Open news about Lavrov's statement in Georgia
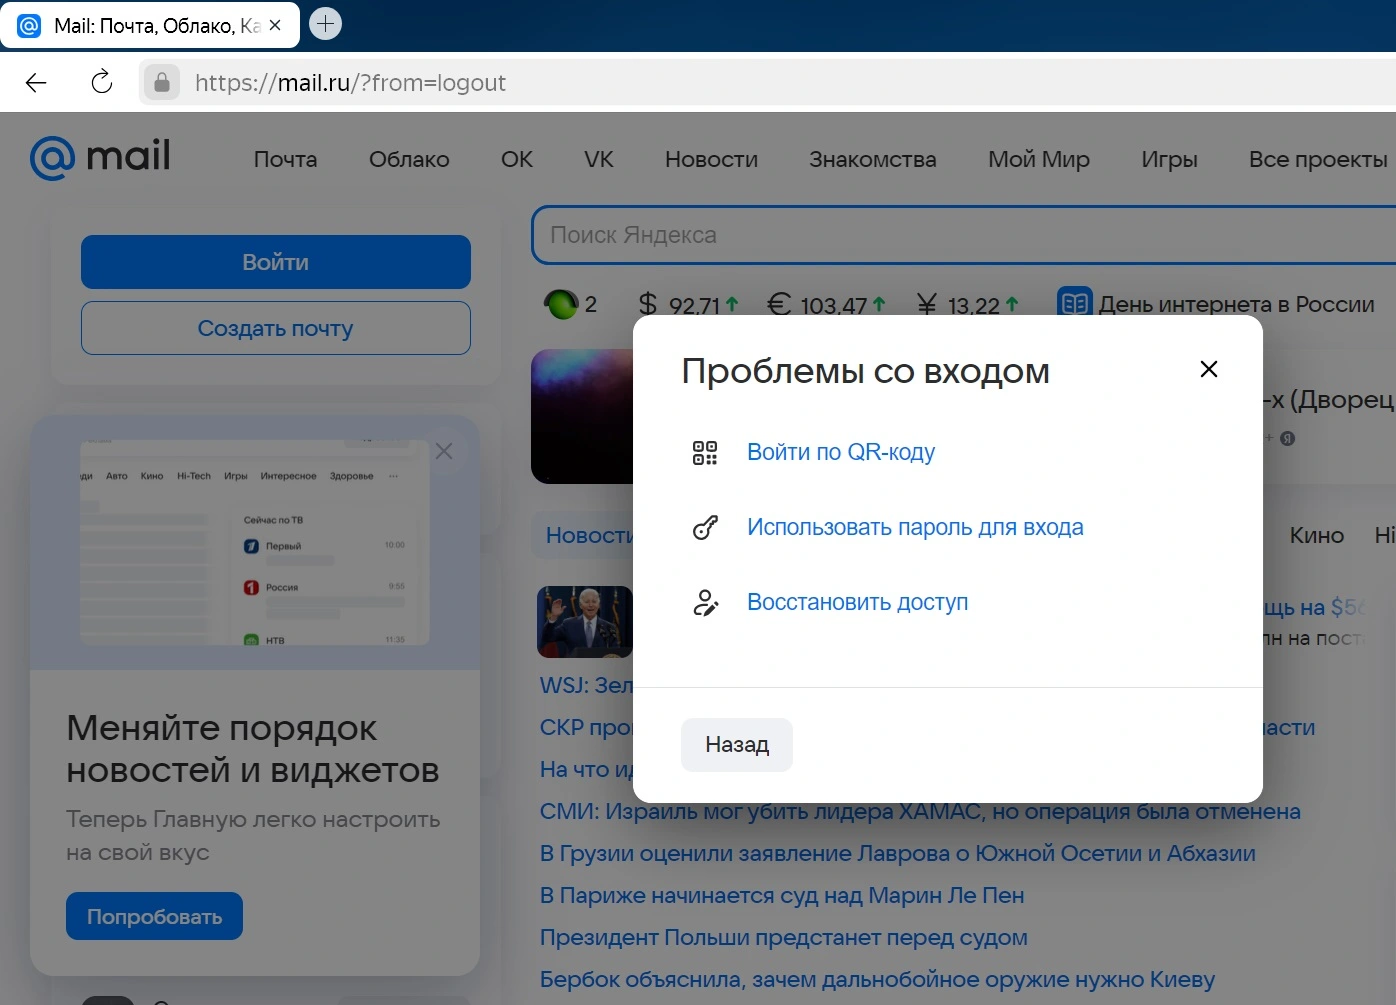The width and height of the screenshot is (1396, 1005). tap(897, 853)
